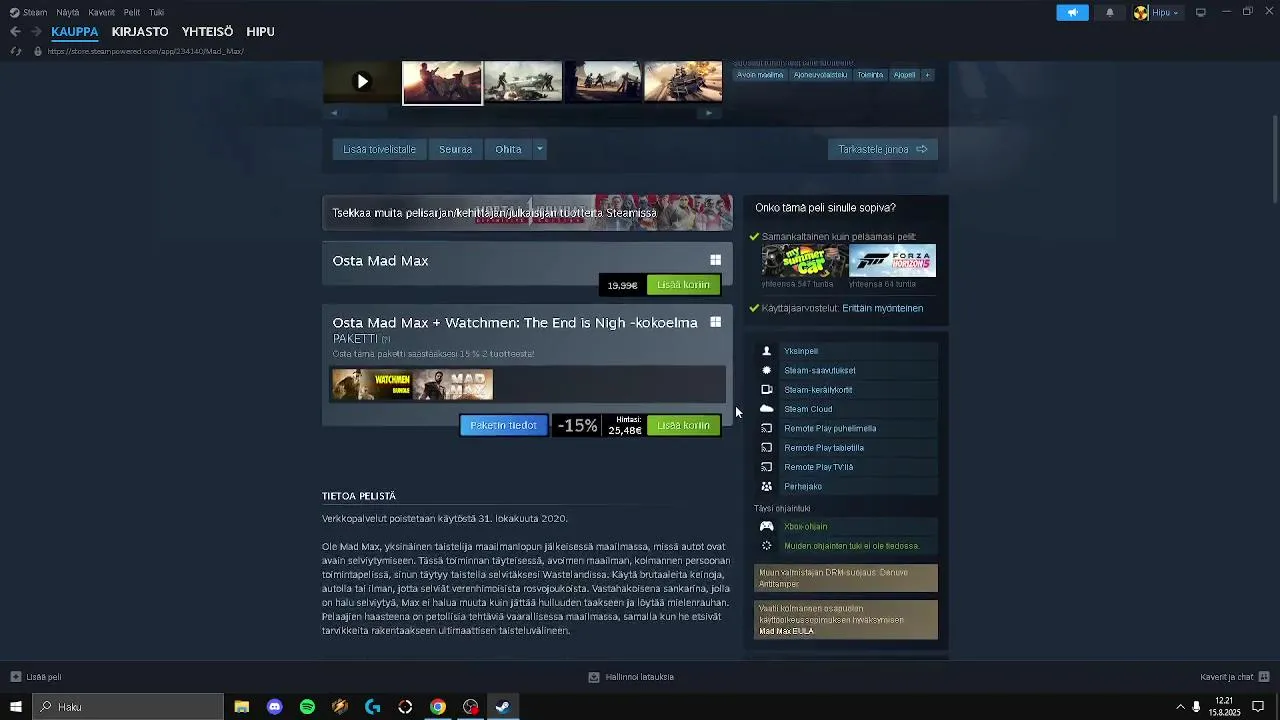Open the Windows Start menu
Image resolution: width=1280 pixels, height=720 pixels.
pyautogui.click(x=16, y=707)
